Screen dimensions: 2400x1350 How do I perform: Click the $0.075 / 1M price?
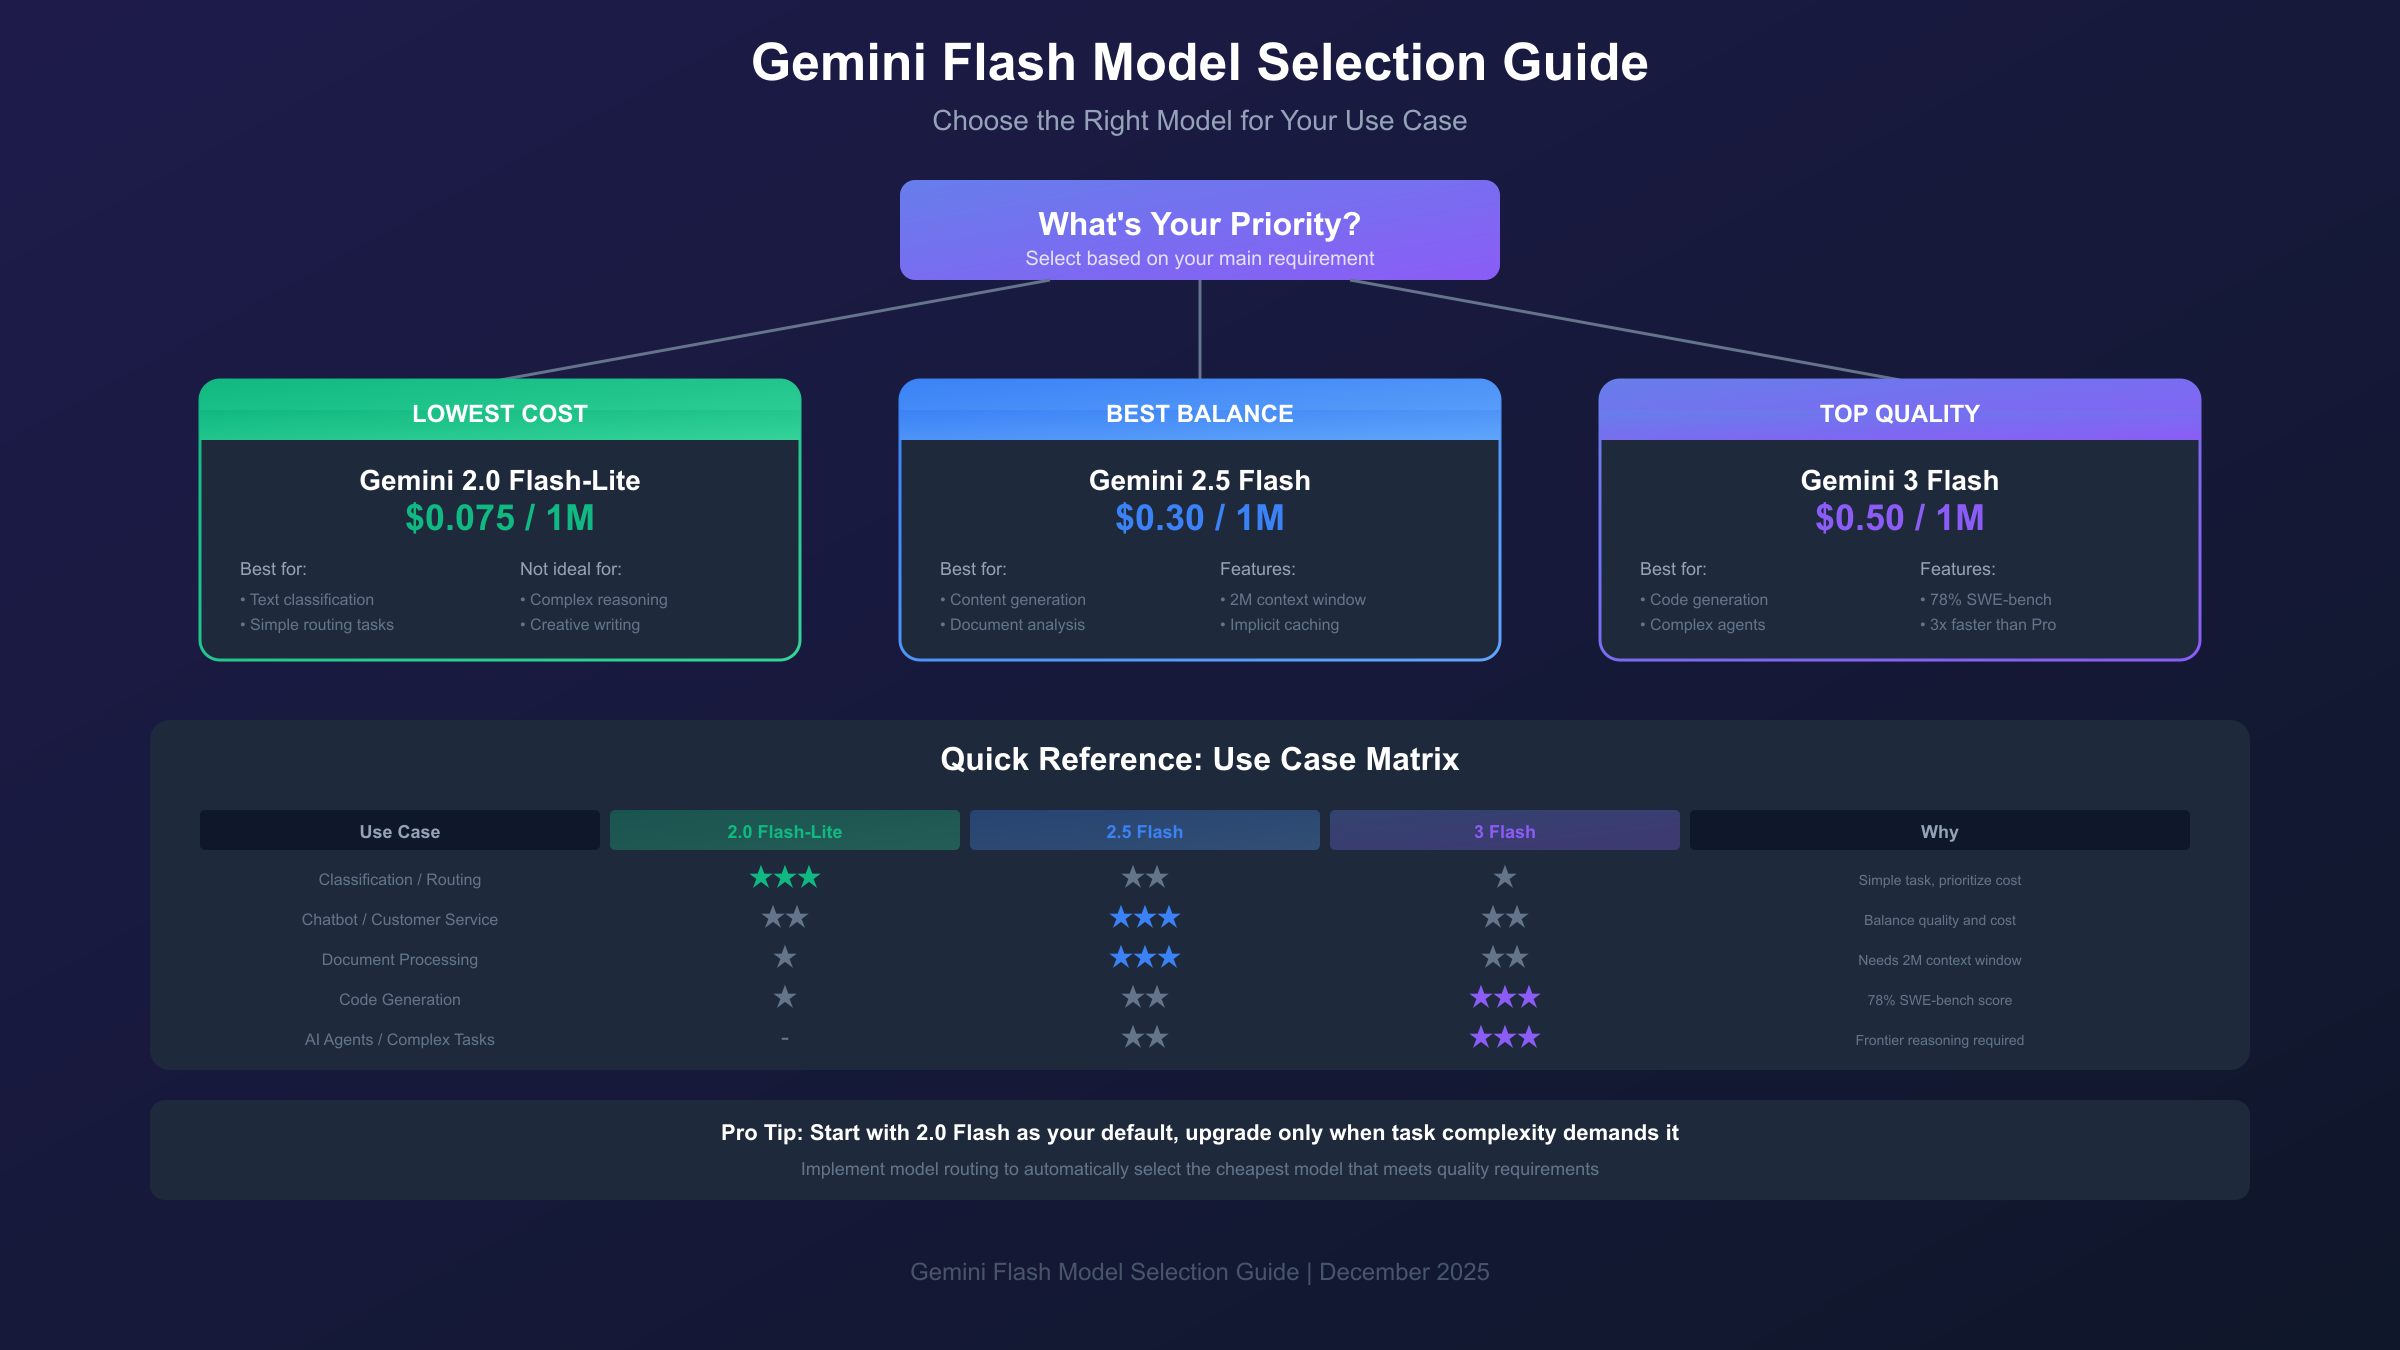(500, 518)
